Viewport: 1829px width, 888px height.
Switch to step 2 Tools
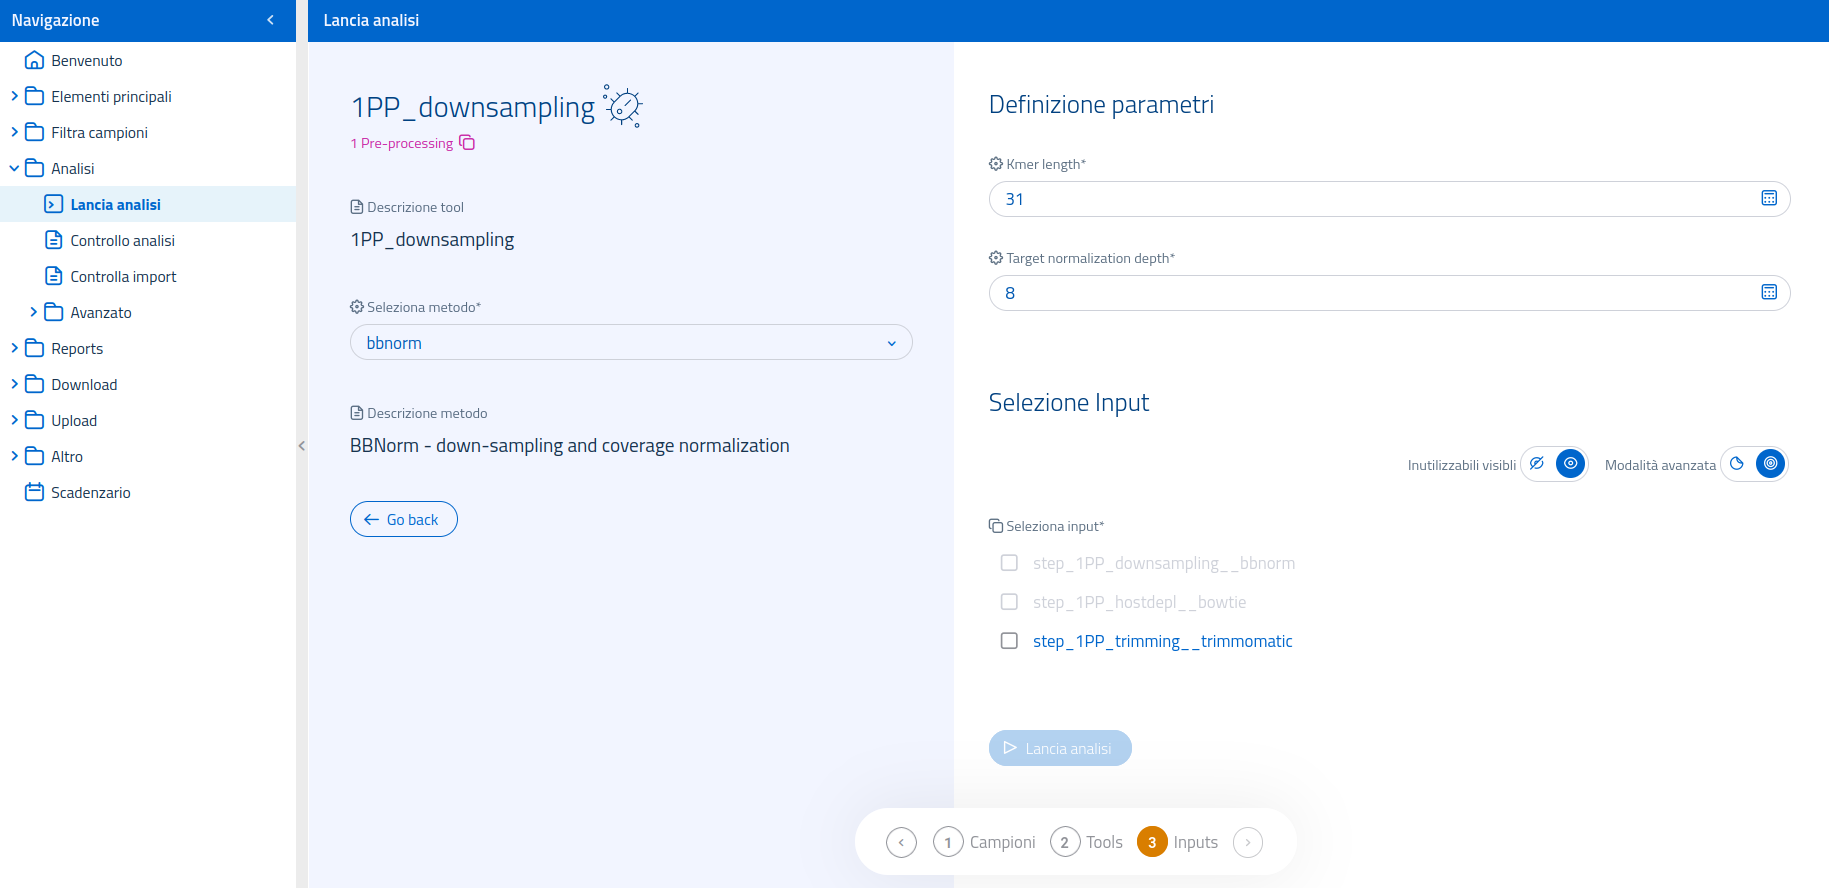tap(1086, 843)
